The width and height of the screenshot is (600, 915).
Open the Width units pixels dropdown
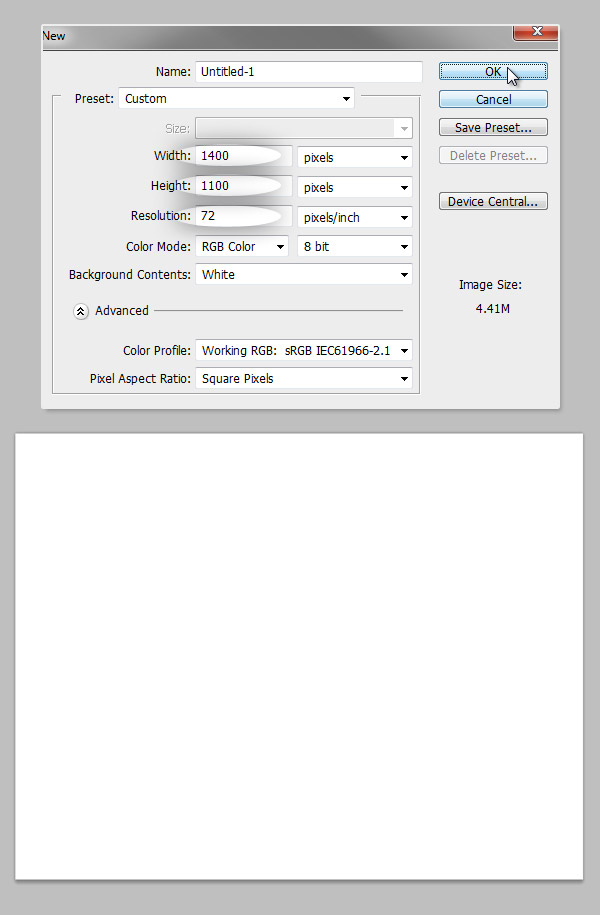point(355,158)
